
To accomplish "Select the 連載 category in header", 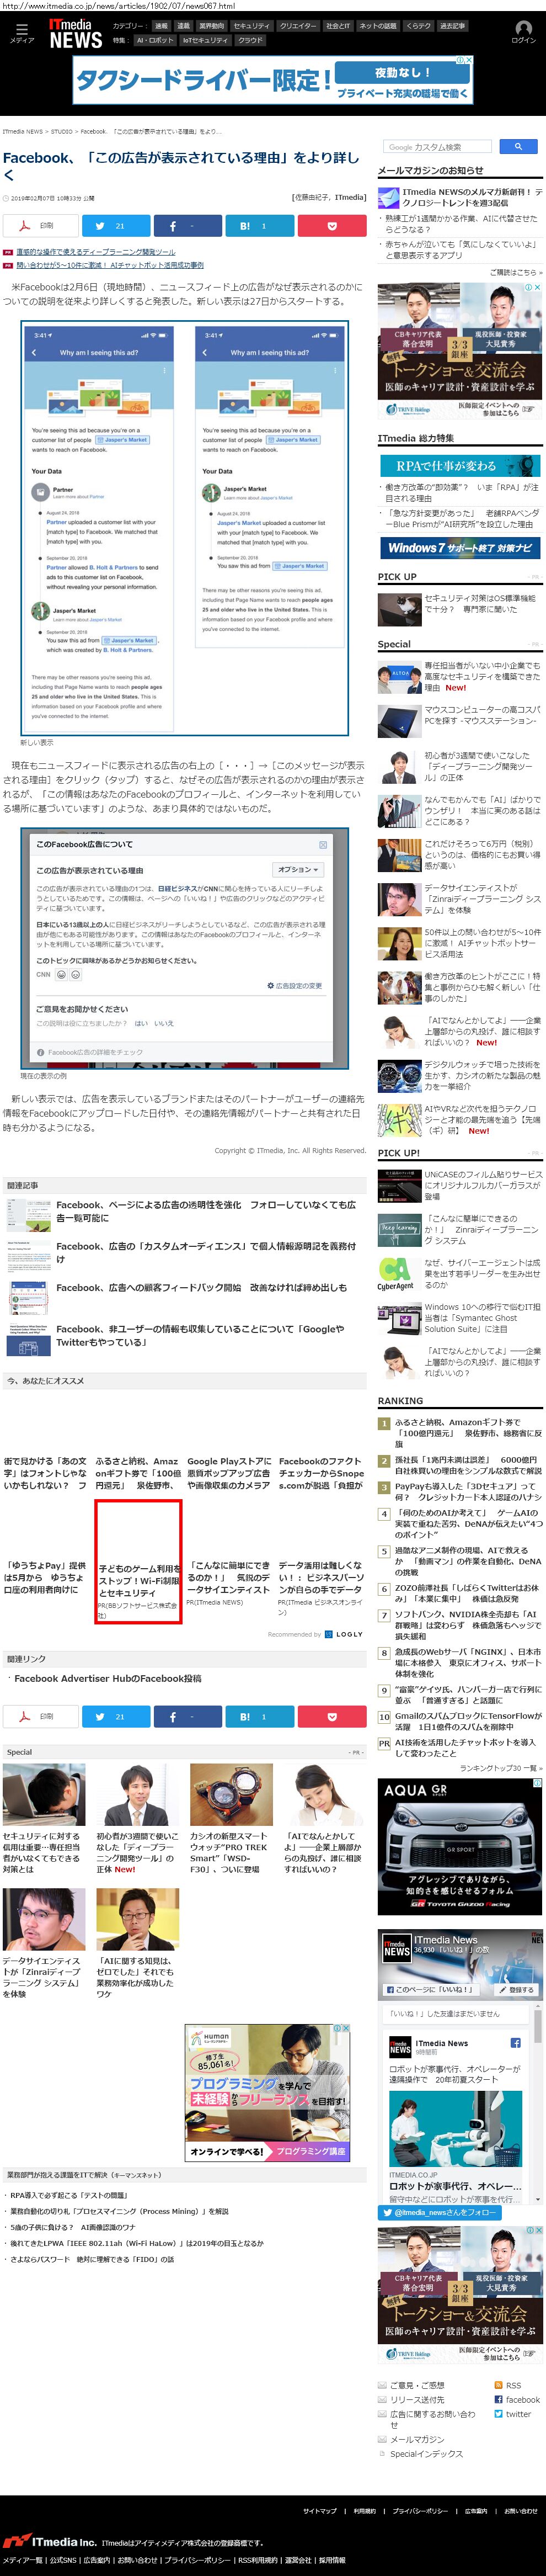I will point(183,26).
